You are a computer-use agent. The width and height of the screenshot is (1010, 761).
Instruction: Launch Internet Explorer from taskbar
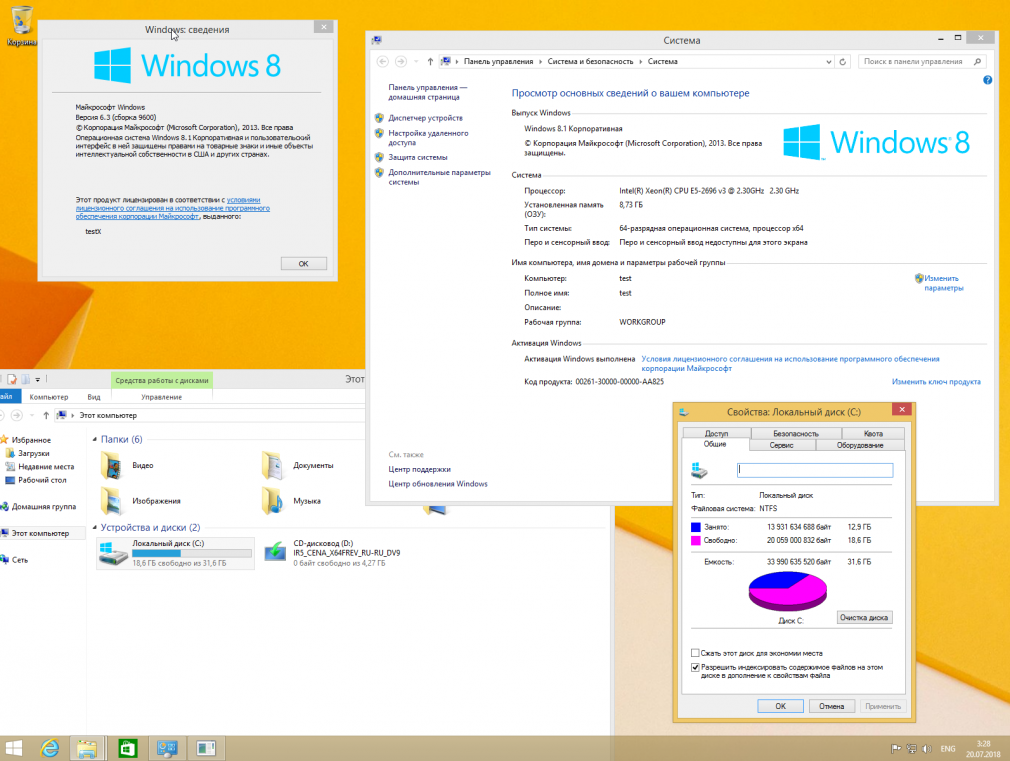(x=50, y=748)
